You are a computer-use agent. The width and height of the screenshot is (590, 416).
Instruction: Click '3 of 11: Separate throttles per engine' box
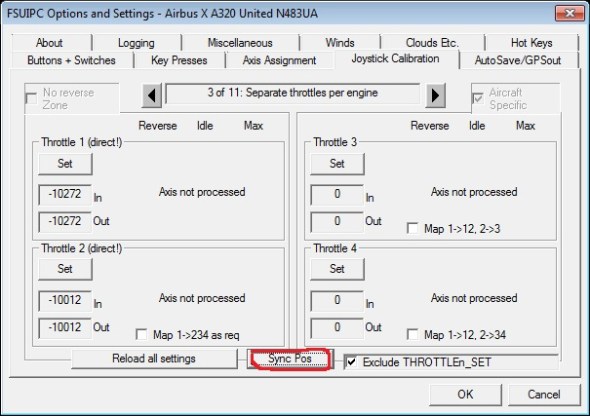[x=293, y=93]
